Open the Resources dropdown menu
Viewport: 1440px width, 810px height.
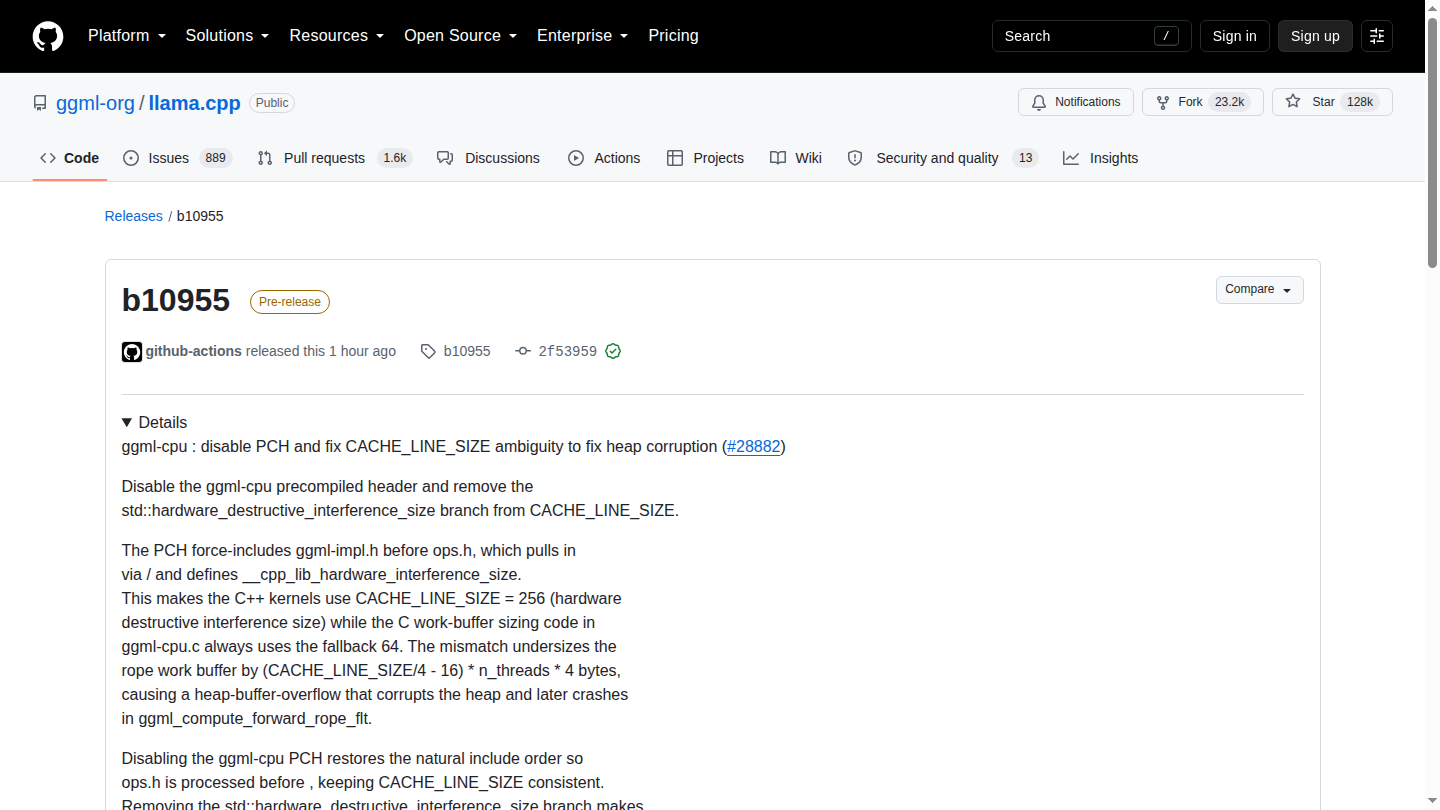point(337,36)
